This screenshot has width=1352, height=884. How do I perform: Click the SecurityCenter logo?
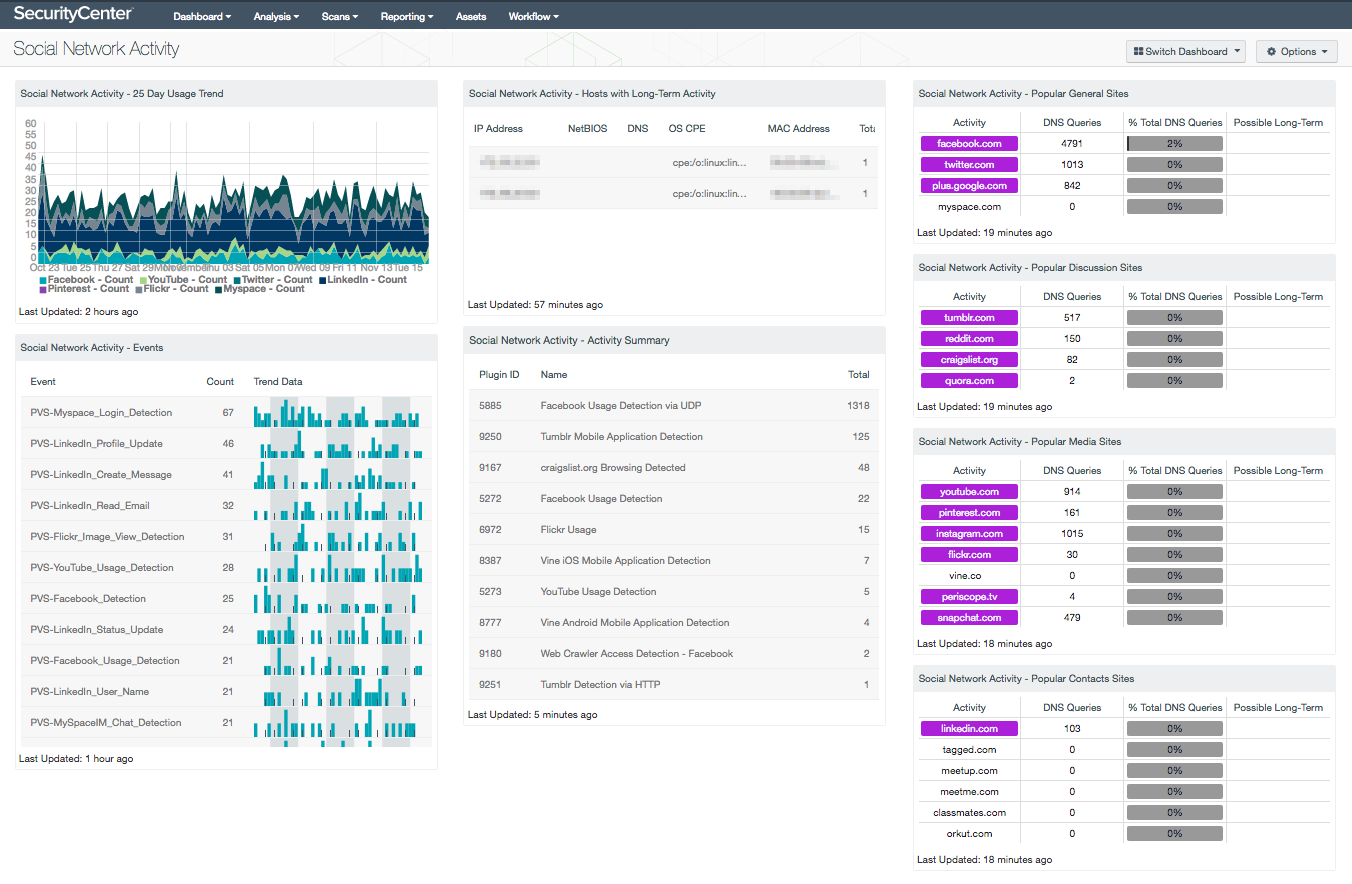[x=73, y=15]
